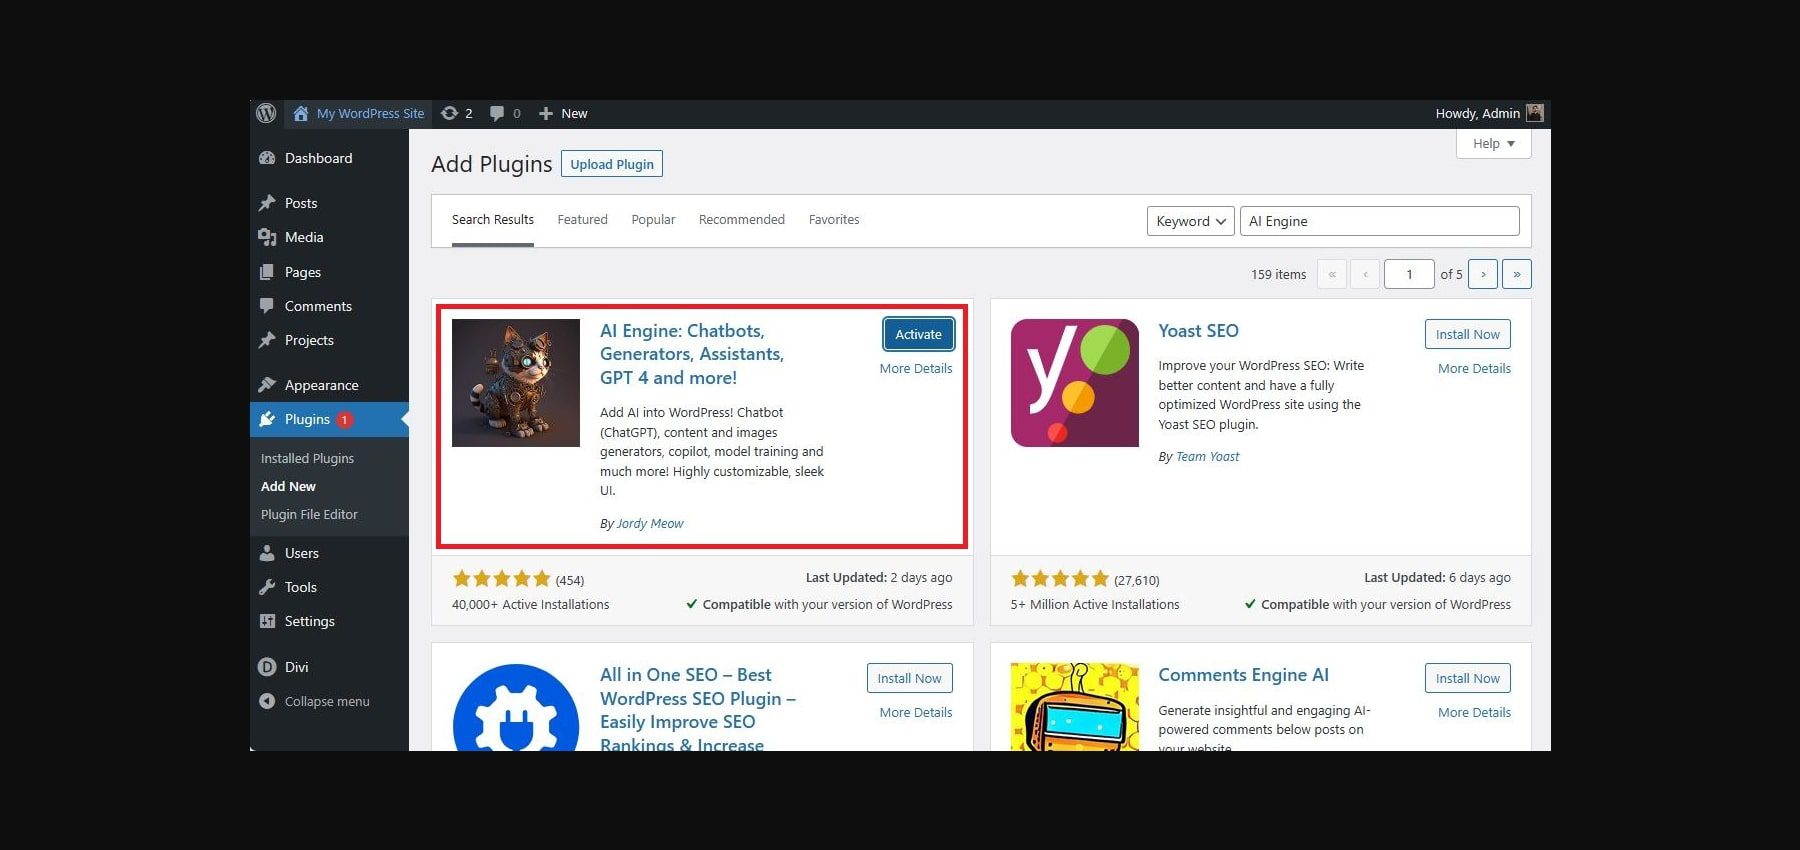The width and height of the screenshot is (1800, 850).
Task: Click the Dashboard gauge icon
Action: tap(267, 158)
